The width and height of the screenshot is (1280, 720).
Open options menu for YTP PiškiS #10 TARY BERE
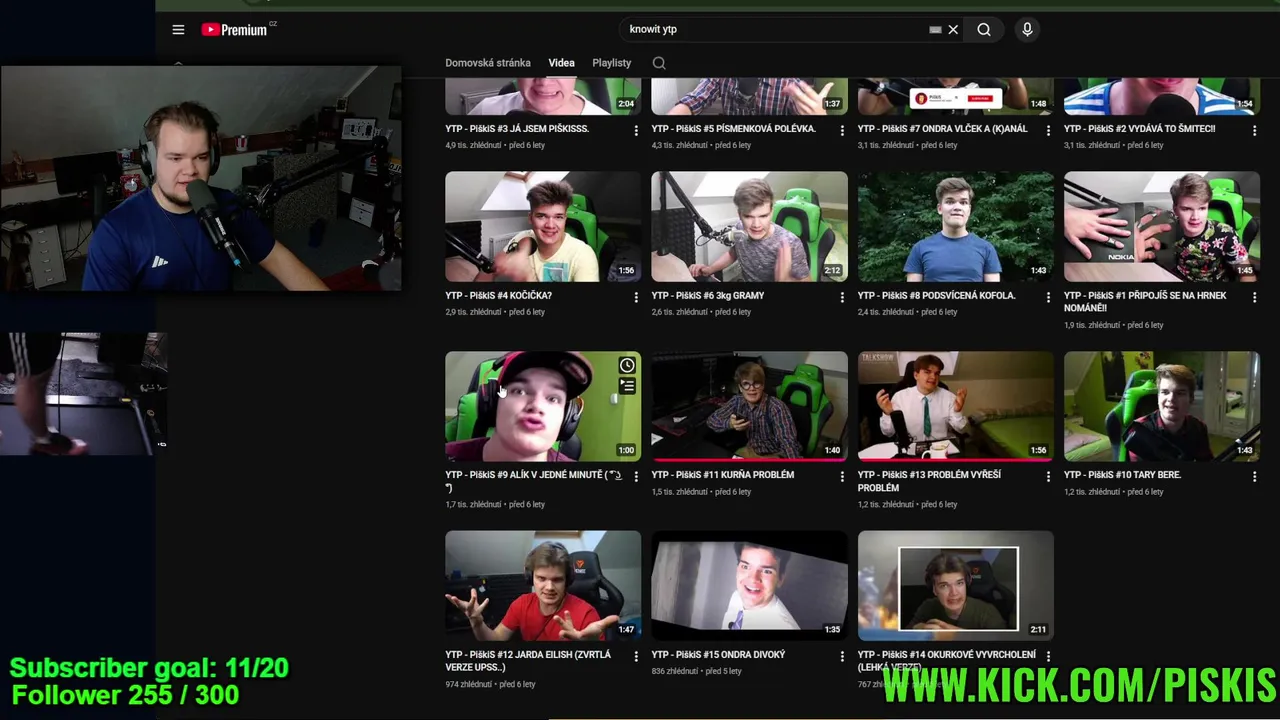click(x=1254, y=477)
